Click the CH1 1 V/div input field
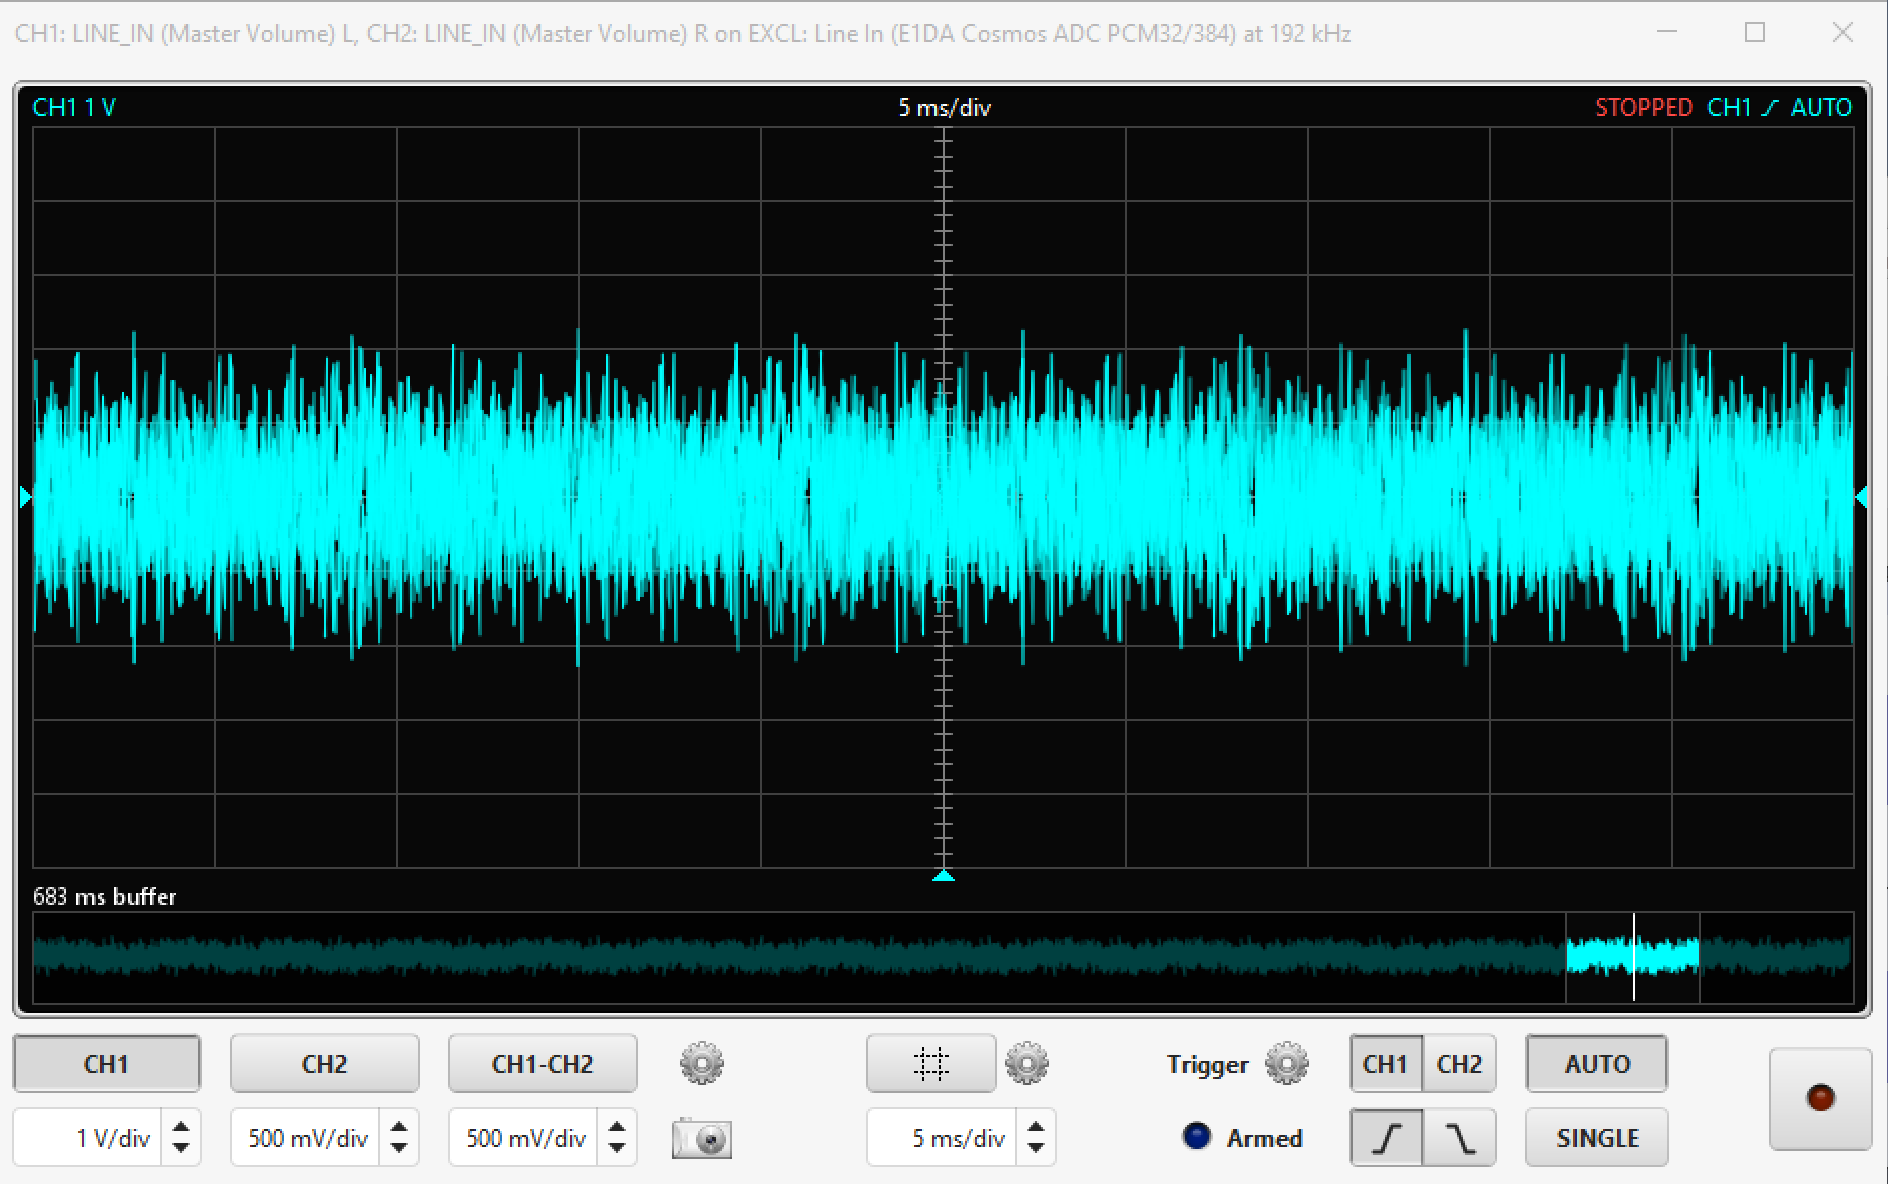 tap(88, 1138)
